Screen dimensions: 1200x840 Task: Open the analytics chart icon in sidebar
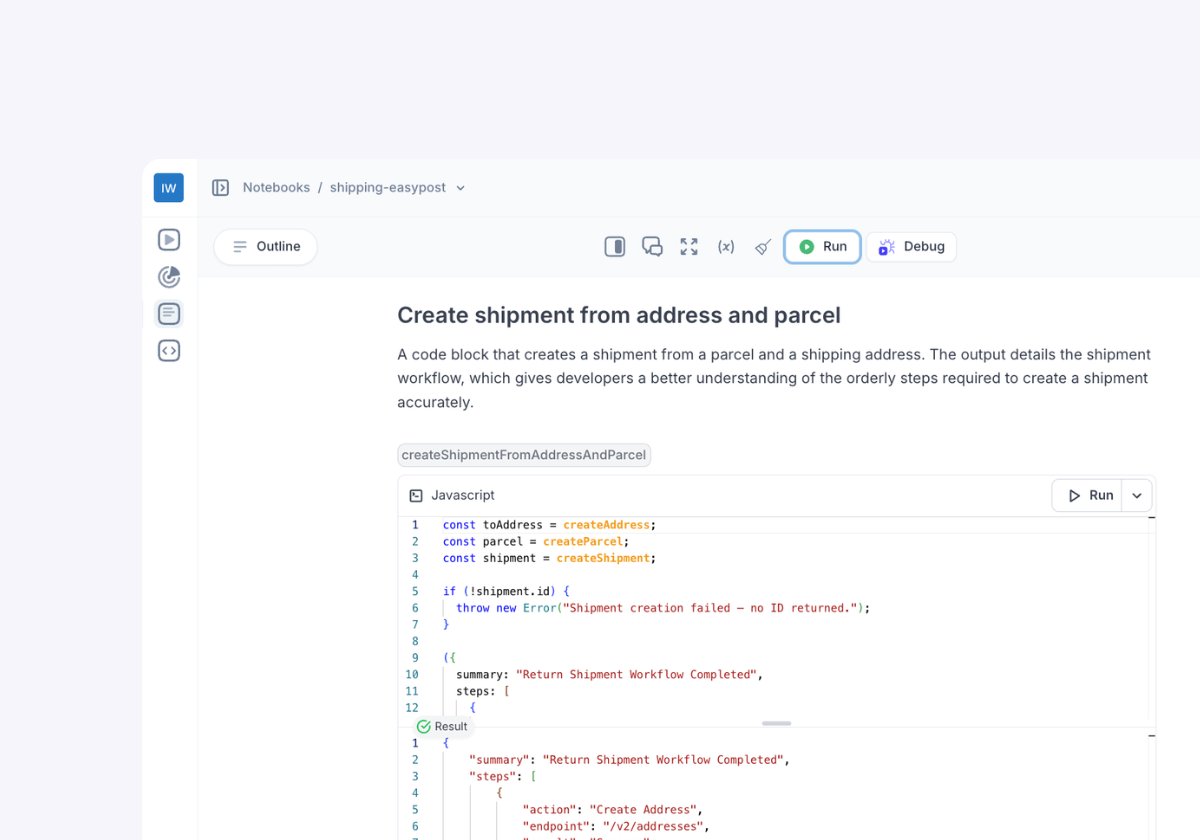coord(169,277)
